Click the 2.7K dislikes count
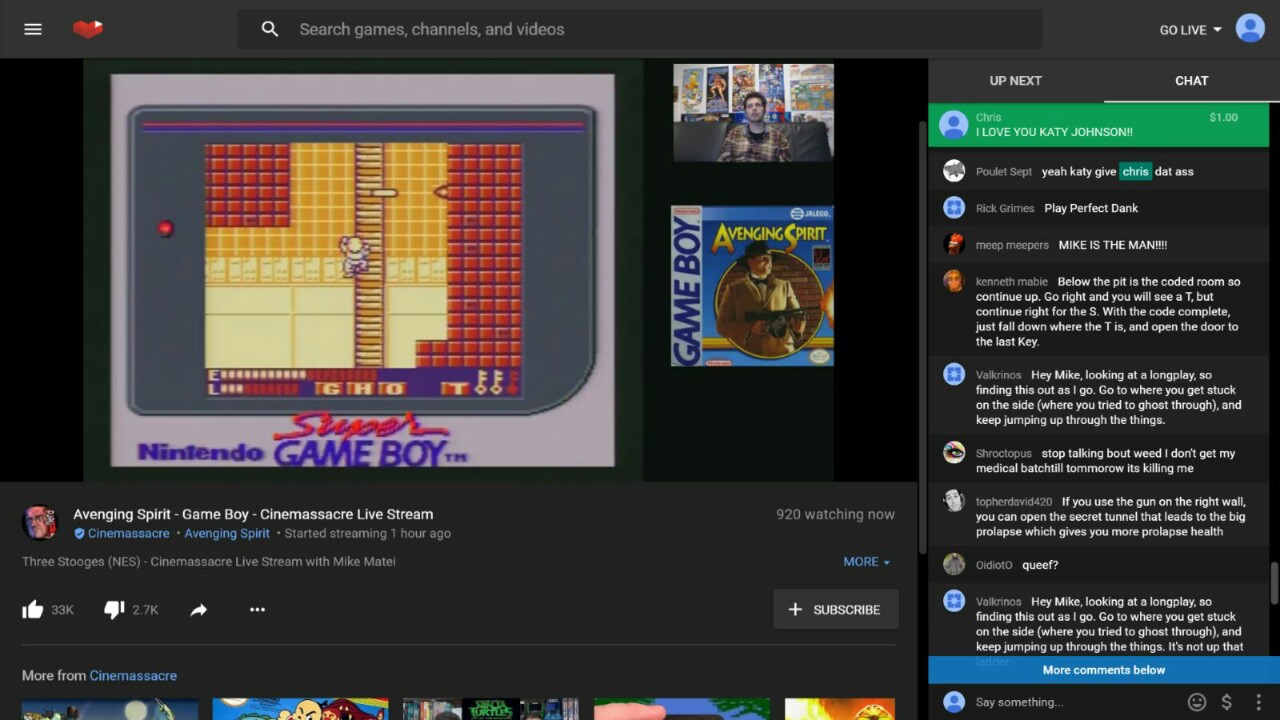 pos(145,610)
